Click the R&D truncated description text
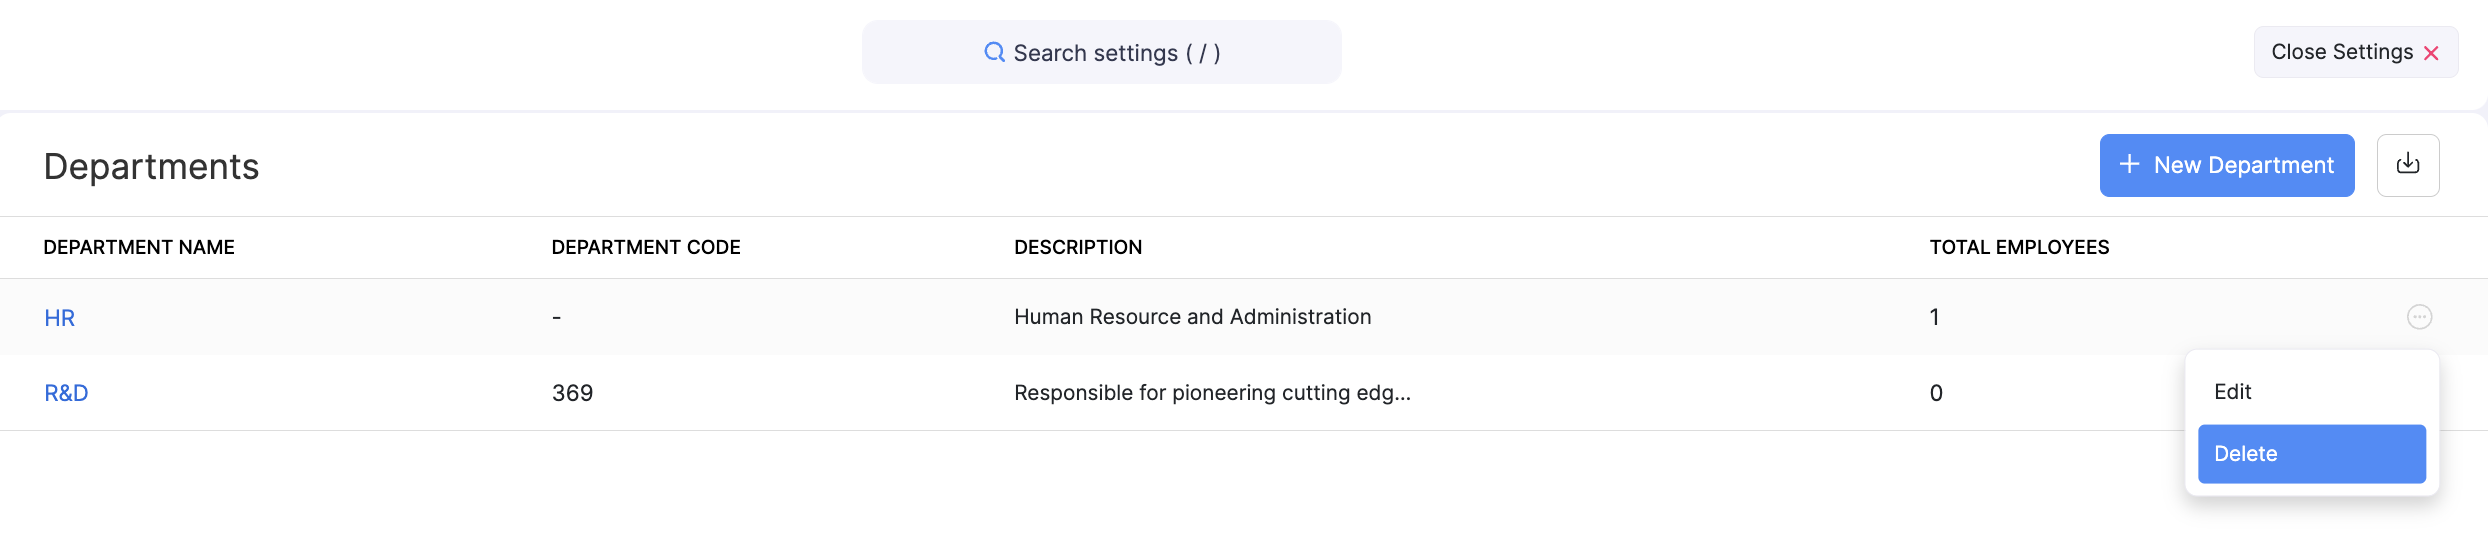This screenshot has height=560, width=2488. [x=1212, y=393]
